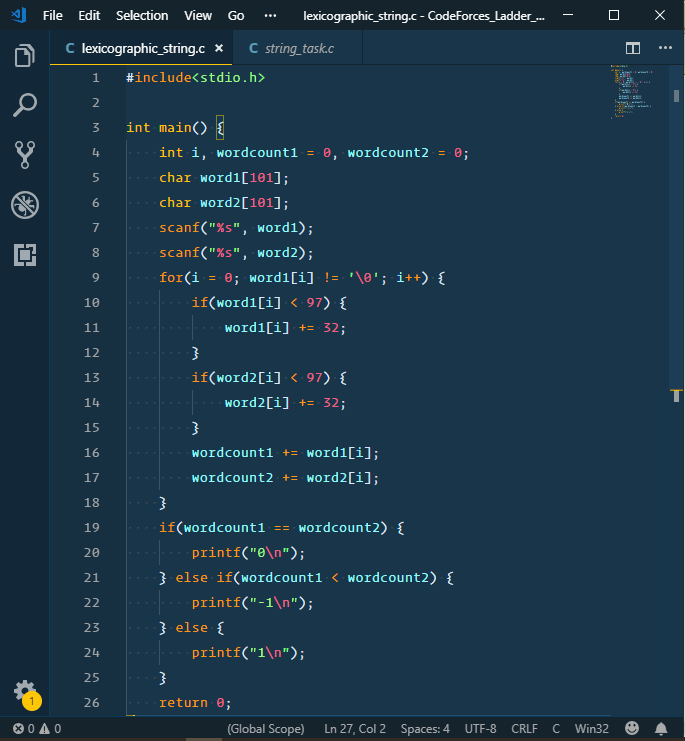Show notifications using the bell icon

coord(661,729)
